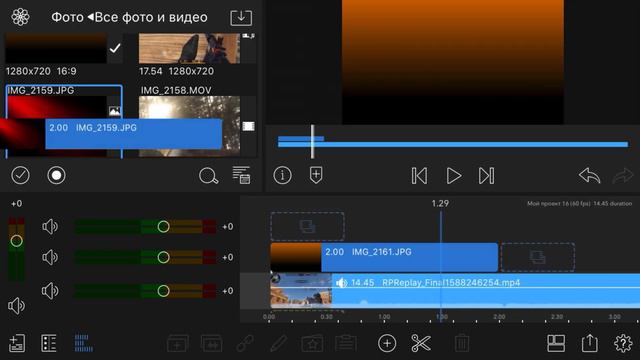Viewport: 640px width, 360px height.
Task: Tap the placeholder slot after IMG_2161.JPG
Action: pyautogui.click(x=538, y=257)
